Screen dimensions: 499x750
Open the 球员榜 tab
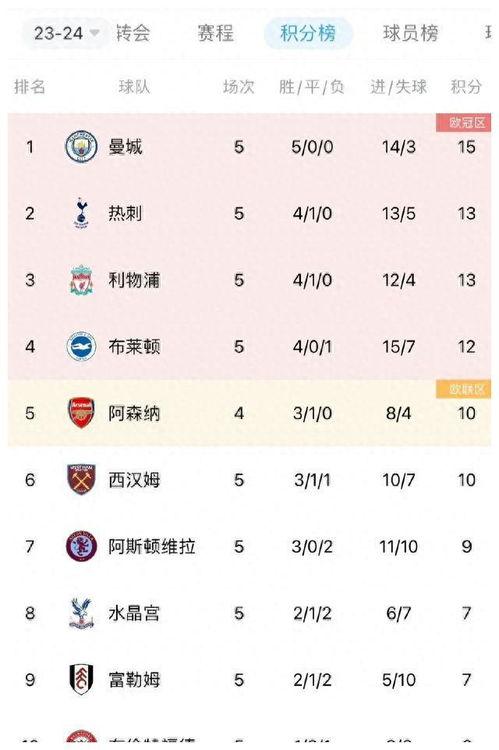click(x=410, y=33)
